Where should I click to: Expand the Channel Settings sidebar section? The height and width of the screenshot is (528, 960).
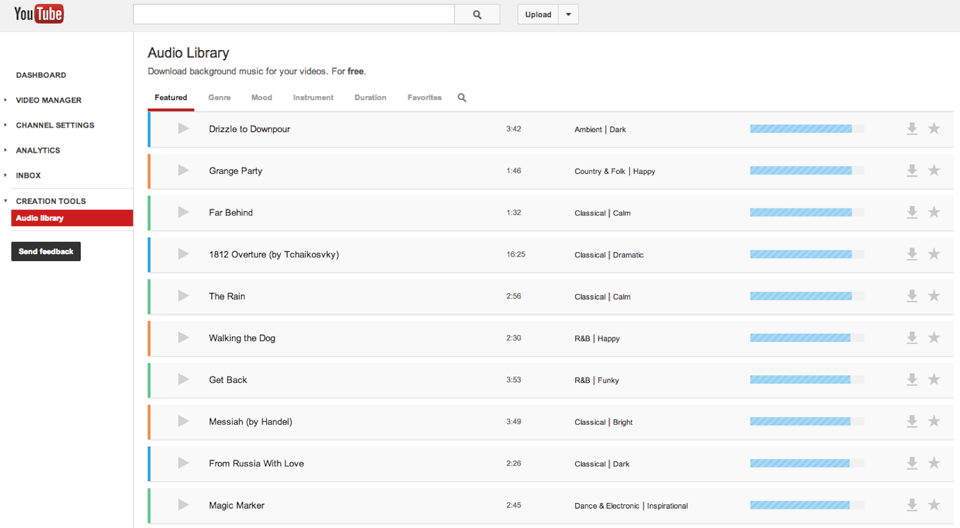(54, 125)
